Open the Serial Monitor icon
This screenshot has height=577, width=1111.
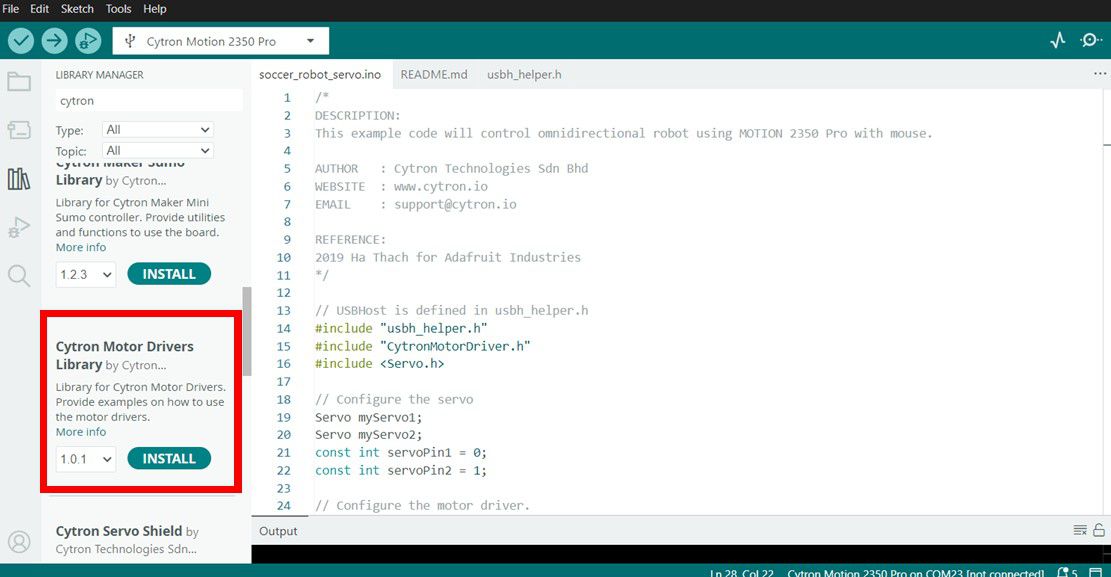1090,41
